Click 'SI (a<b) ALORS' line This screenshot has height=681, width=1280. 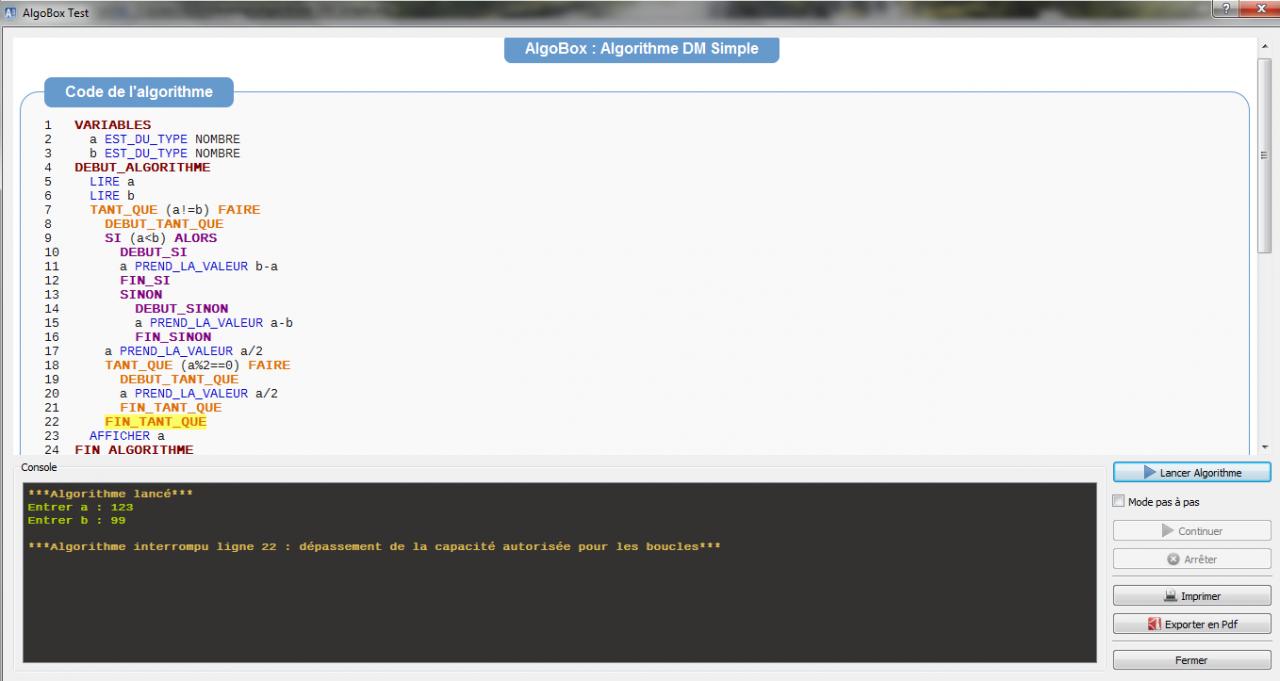[161, 238]
